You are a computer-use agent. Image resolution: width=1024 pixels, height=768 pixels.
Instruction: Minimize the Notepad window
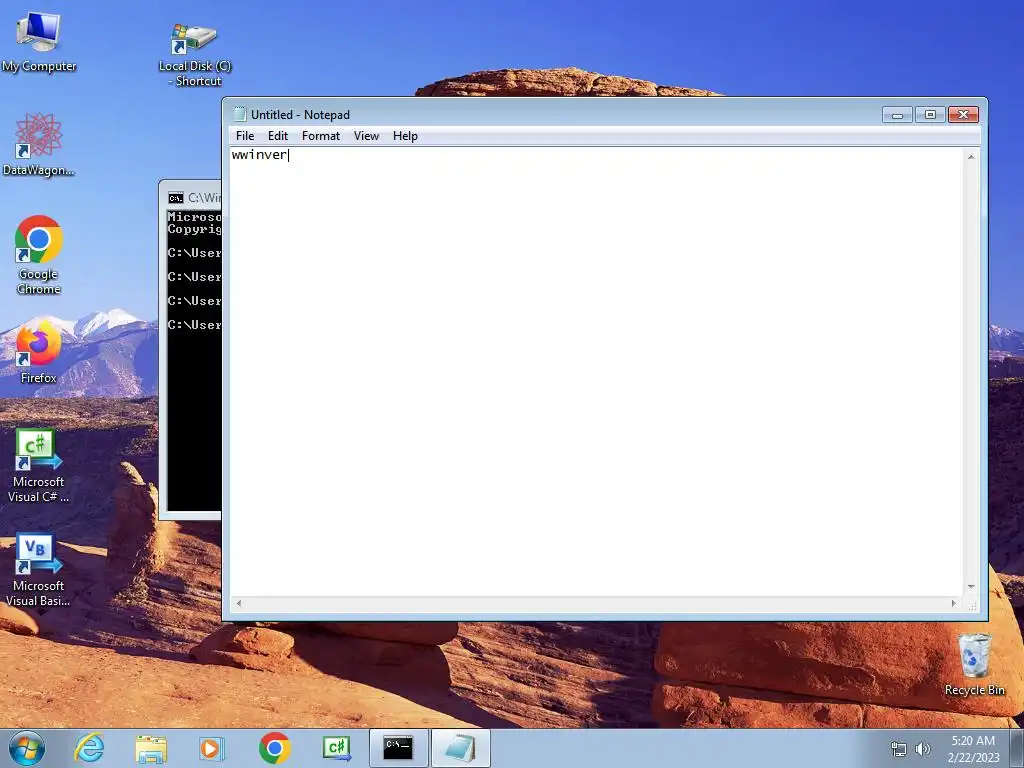(897, 115)
